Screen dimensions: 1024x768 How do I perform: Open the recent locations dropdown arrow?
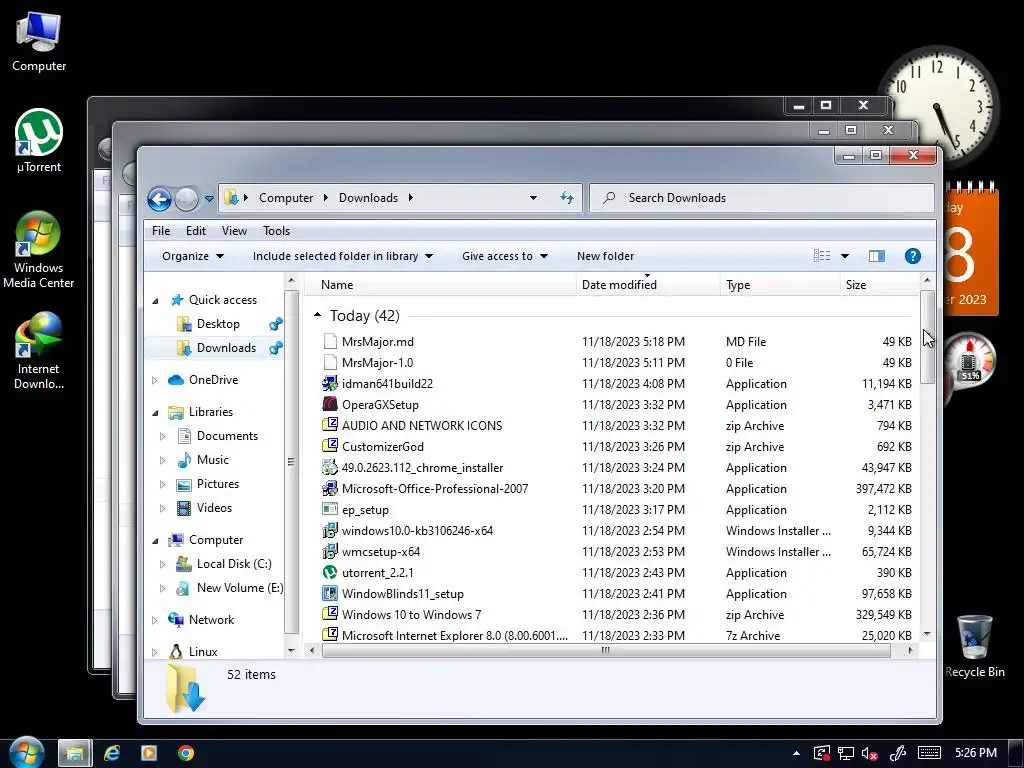point(209,199)
